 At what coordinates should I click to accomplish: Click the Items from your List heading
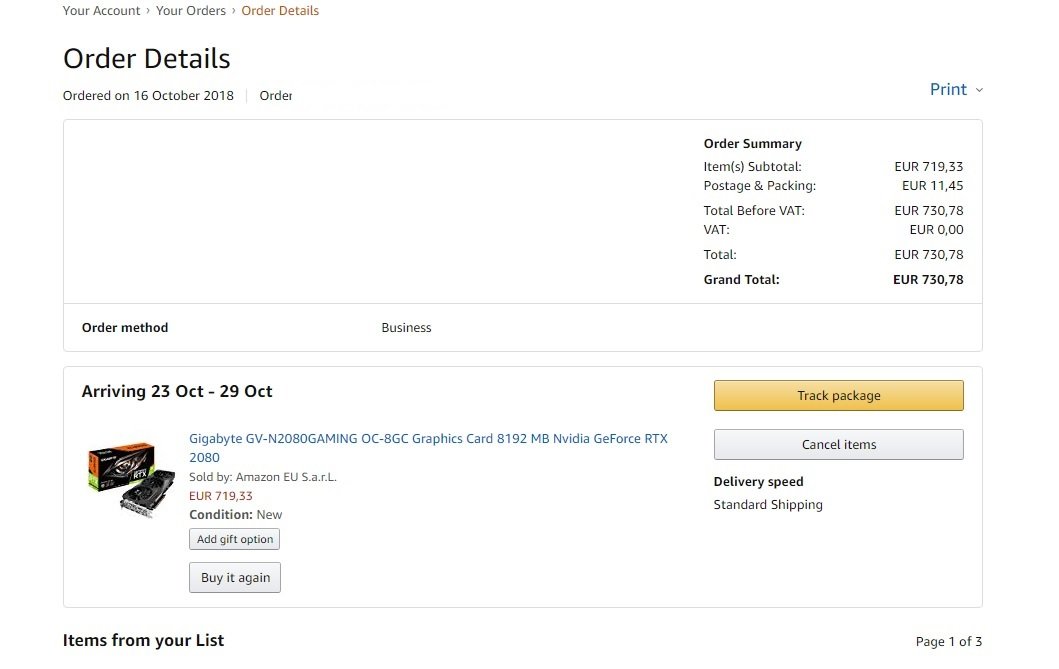click(143, 640)
